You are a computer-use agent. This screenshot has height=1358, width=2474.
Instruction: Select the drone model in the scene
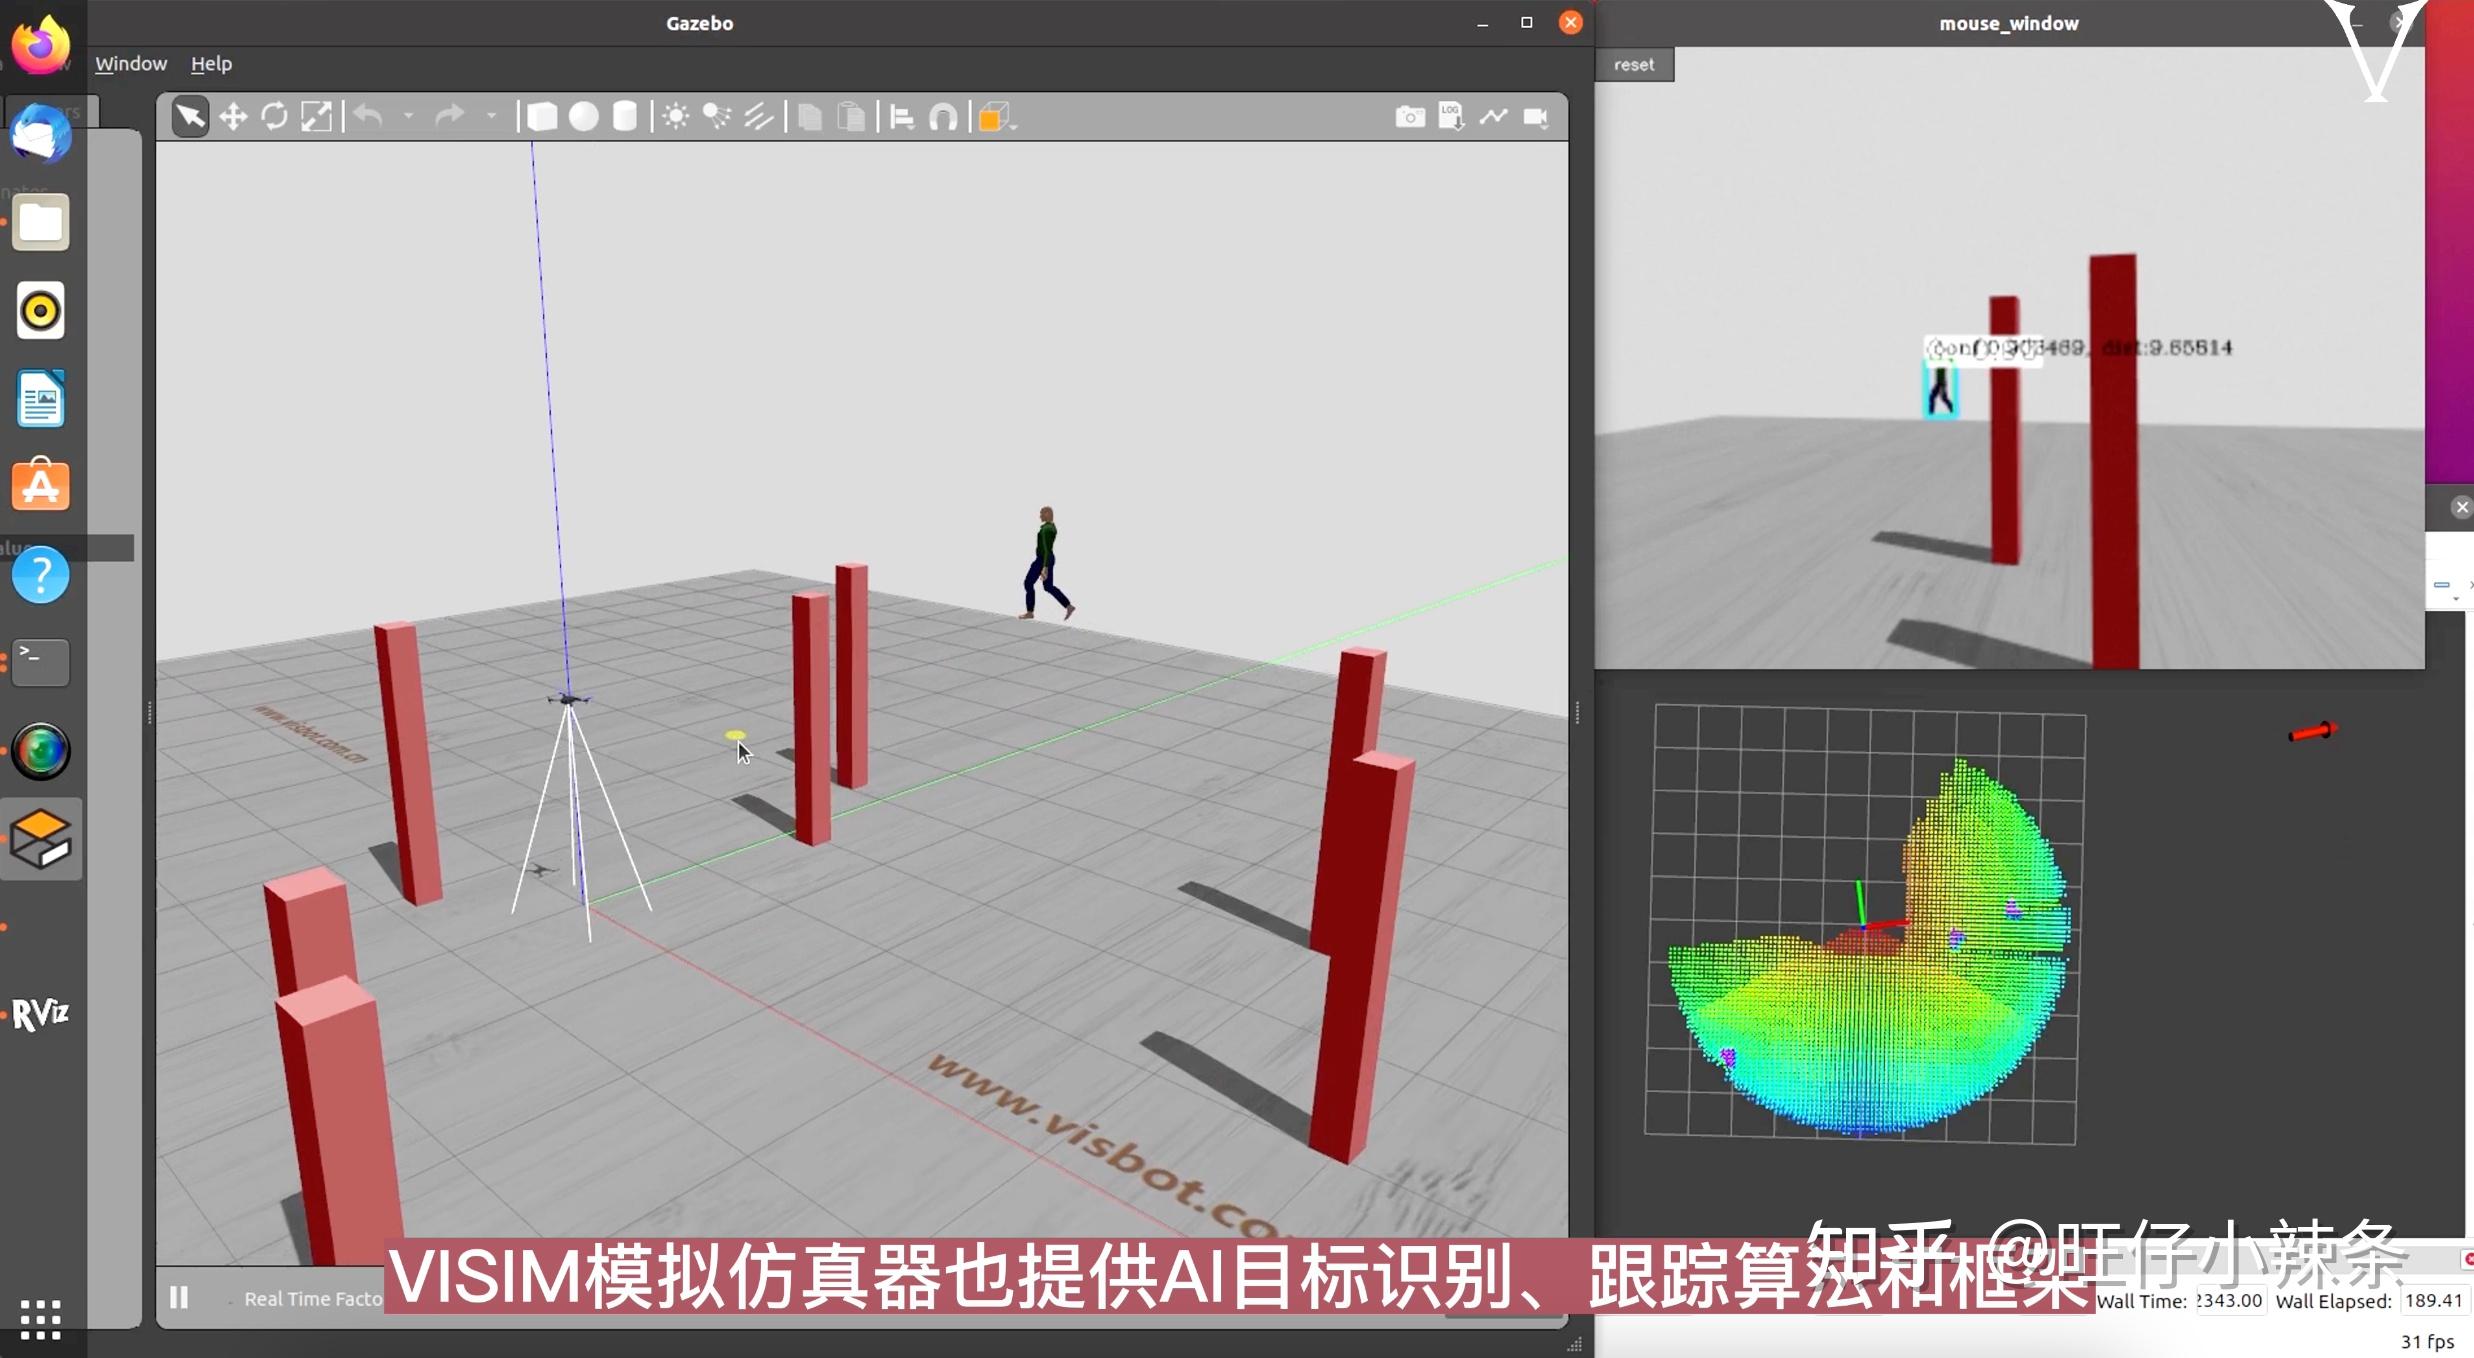tap(569, 698)
